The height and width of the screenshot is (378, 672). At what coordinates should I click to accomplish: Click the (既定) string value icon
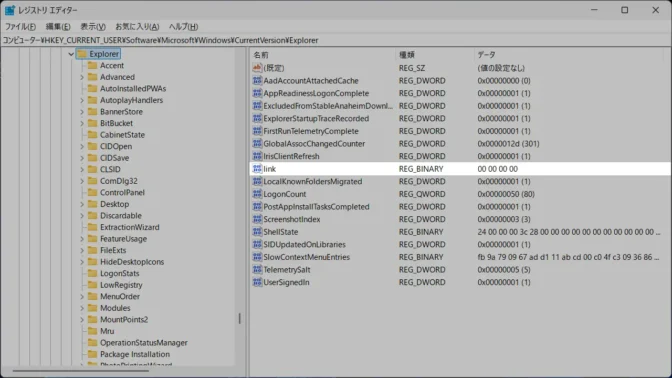click(x=257, y=68)
